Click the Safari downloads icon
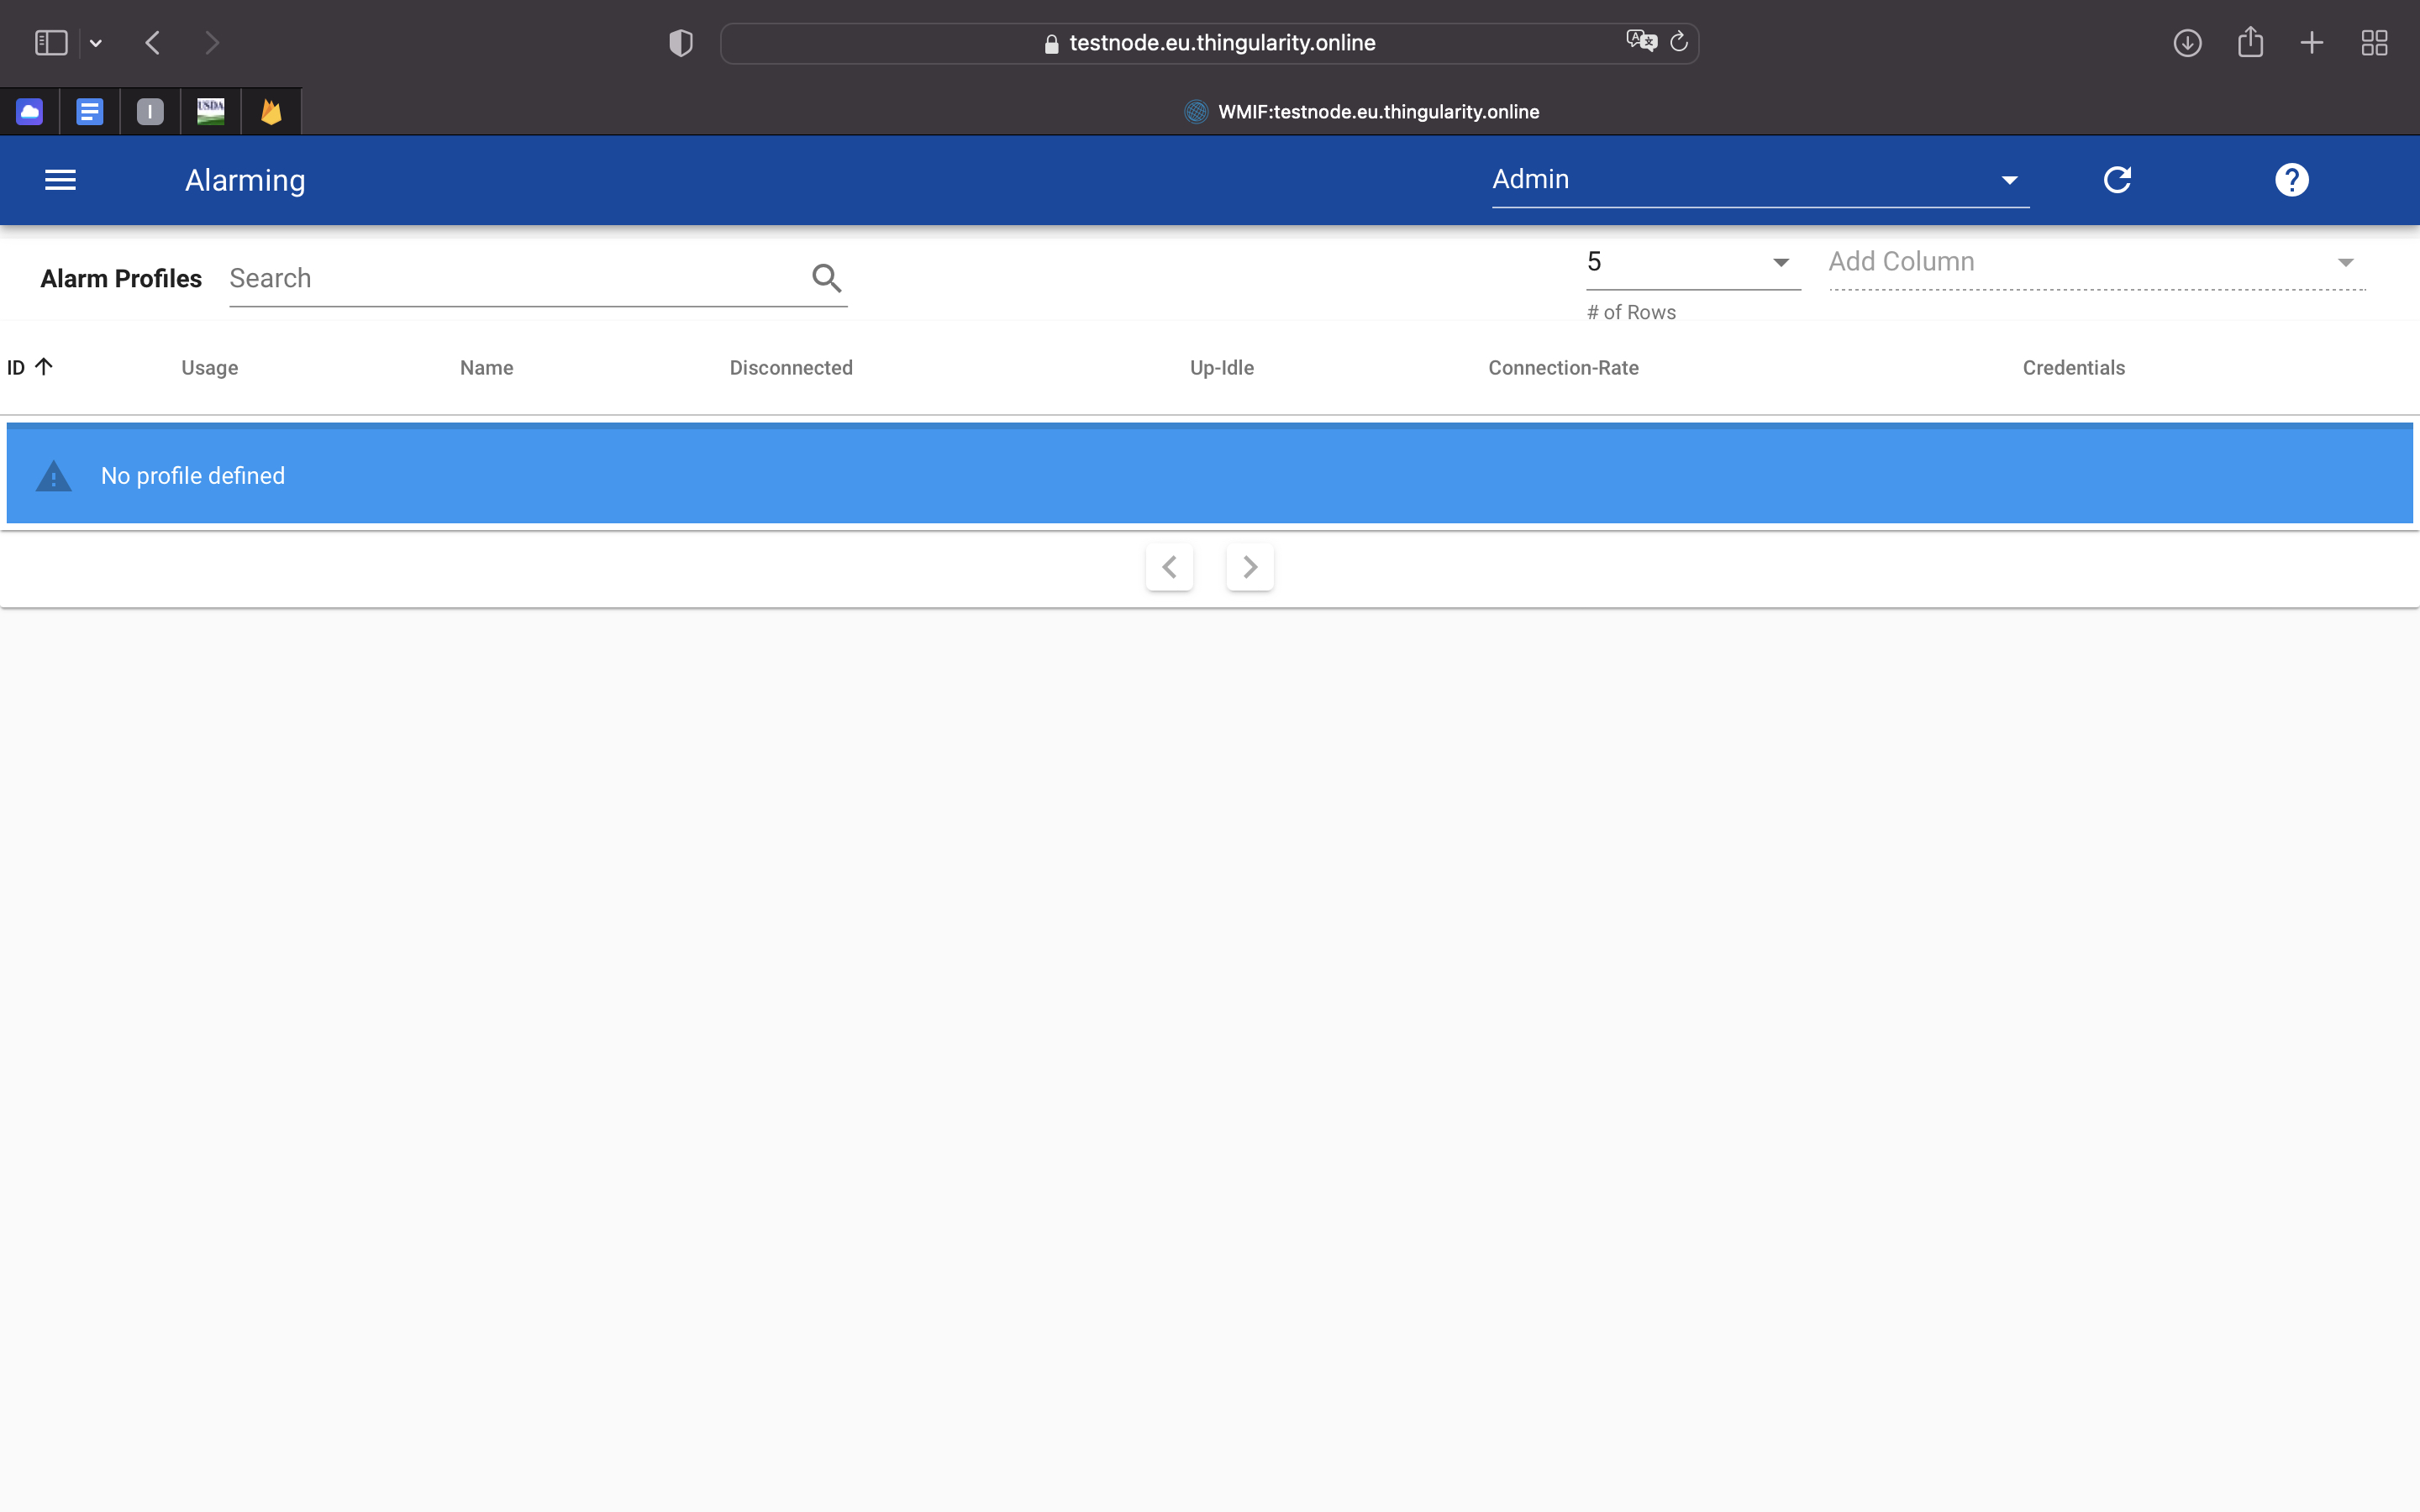2420x1512 pixels. click(2187, 43)
